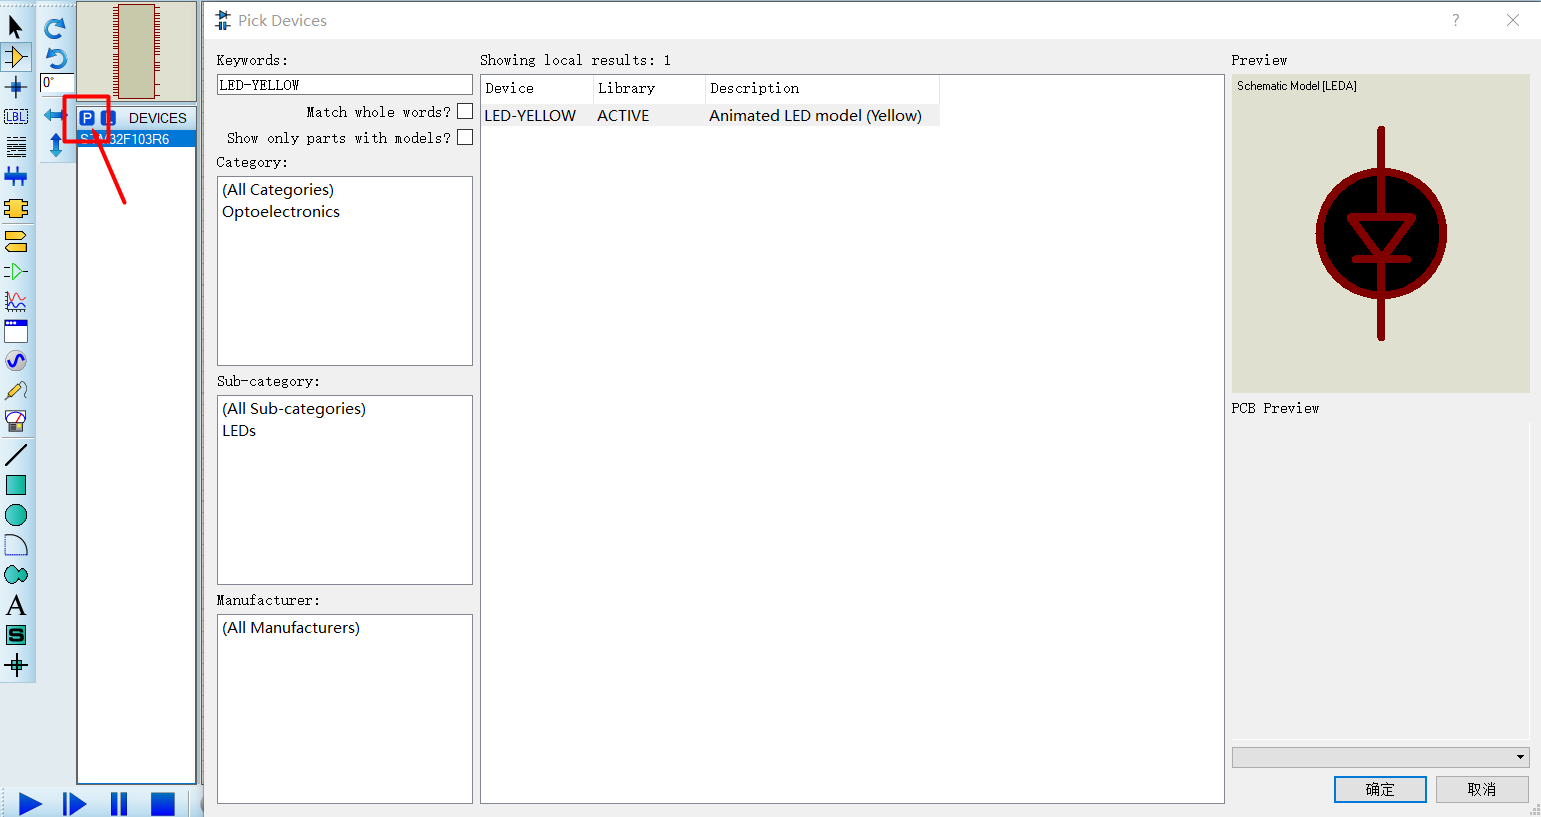Select (All Manufacturers) entry
1541x817 pixels.
[x=291, y=628]
